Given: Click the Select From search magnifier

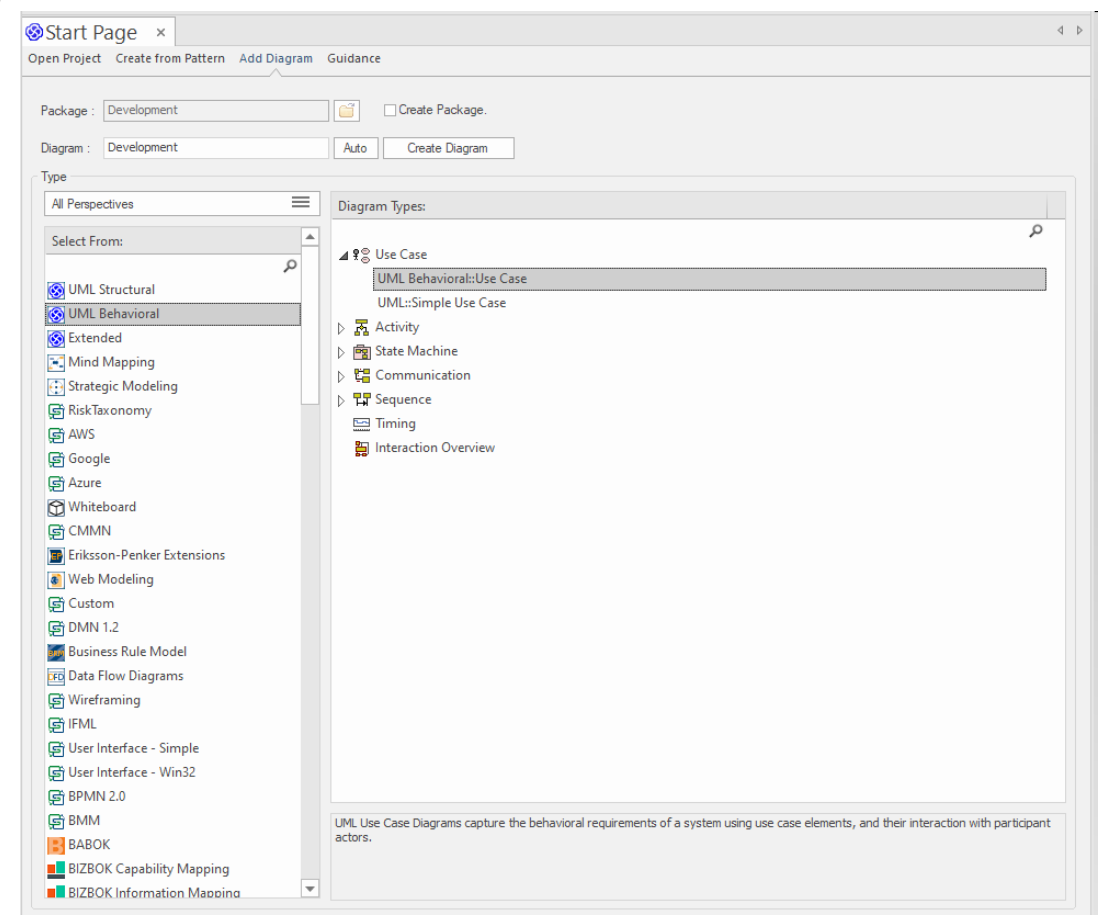Looking at the screenshot, I should coord(290,266).
